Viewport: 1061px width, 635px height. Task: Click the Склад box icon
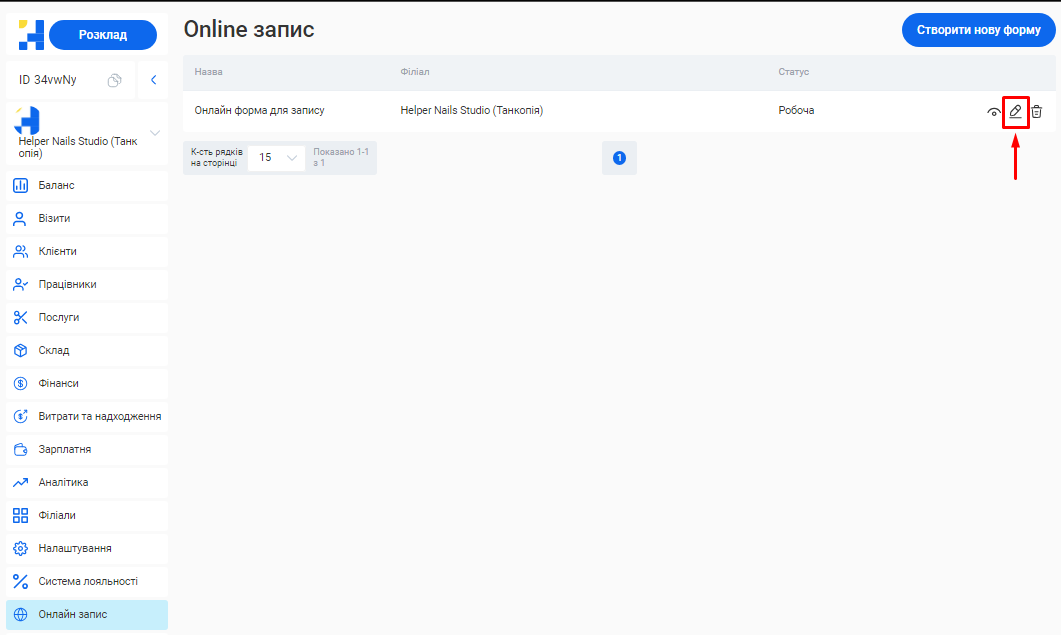click(20, 350)
